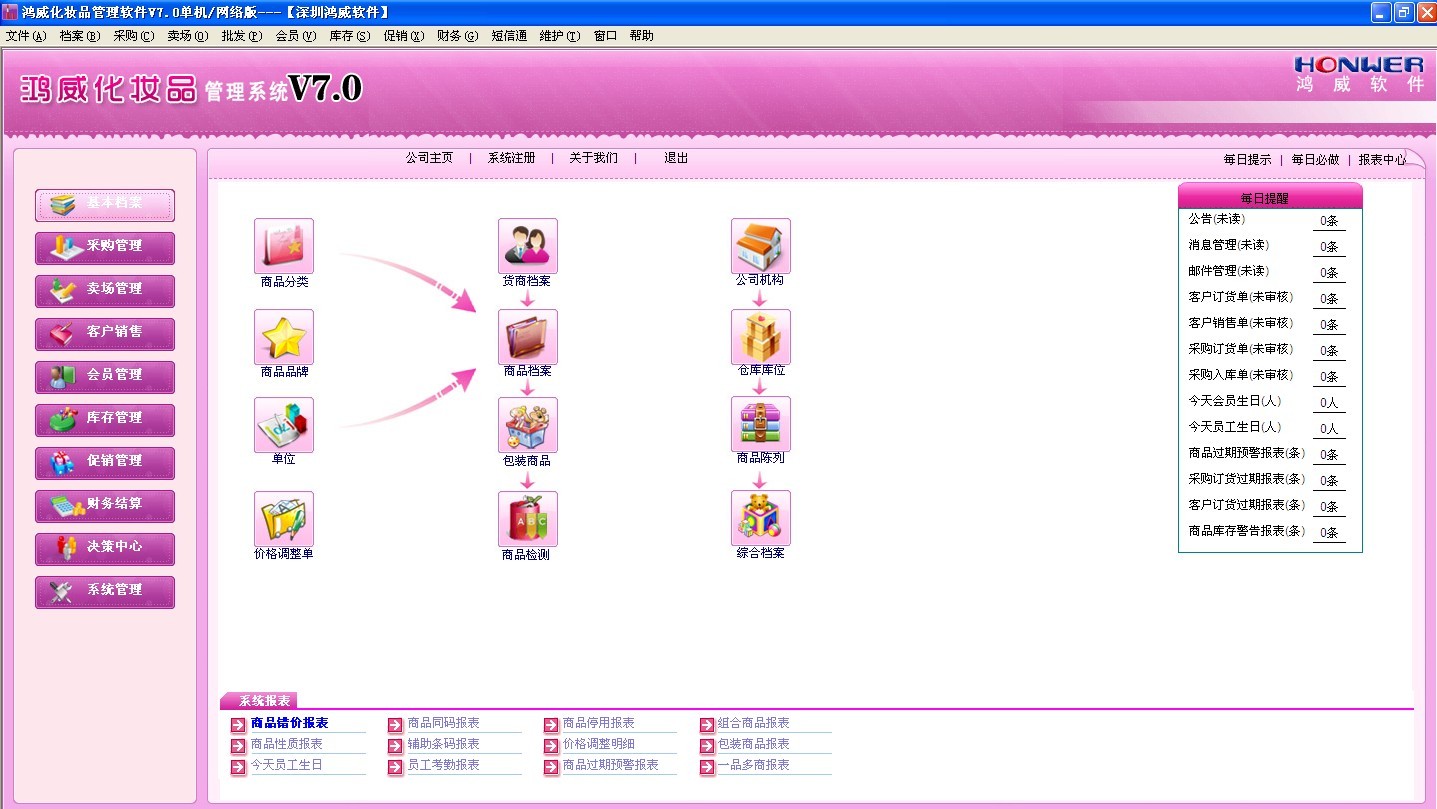Click the 系统管理 sidebar button
The image size is (1437, 809).
tap(105, 590)
